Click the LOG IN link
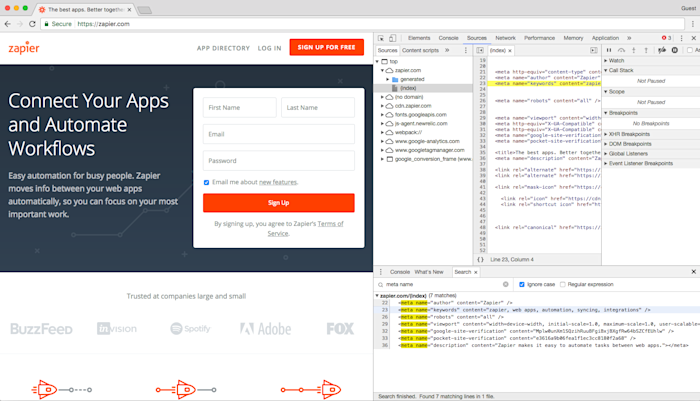Image resolution: width=700 pixels, height=401 pixels. coord(269,48)
